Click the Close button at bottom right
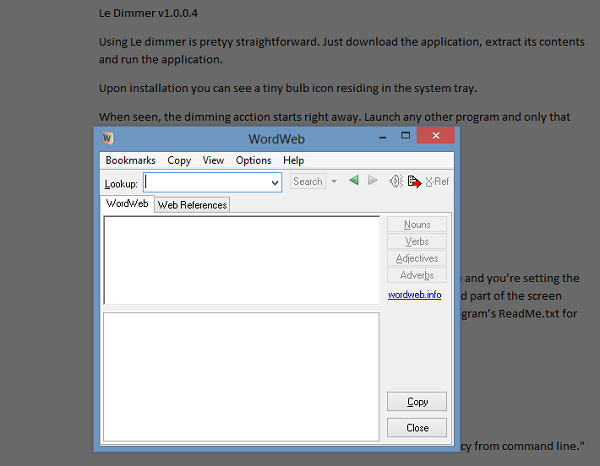This screenshot has width=600, height=466. pos(417,428)
